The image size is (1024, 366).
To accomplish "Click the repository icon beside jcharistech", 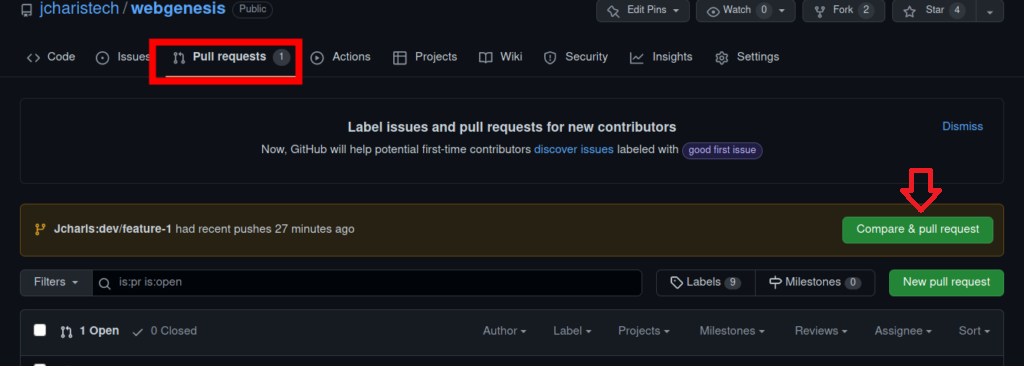I will tap(27, 10).
